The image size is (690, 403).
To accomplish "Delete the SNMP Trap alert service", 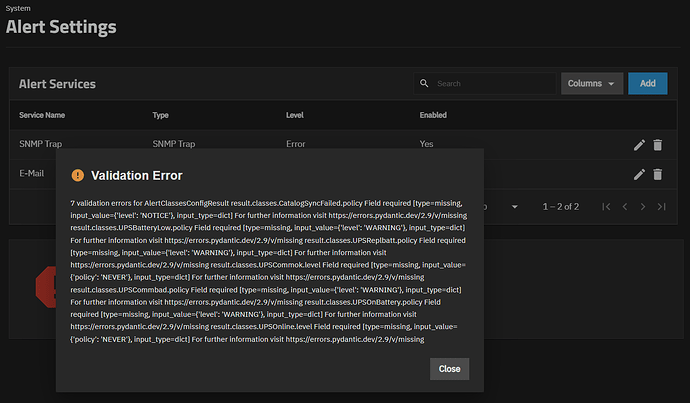I will point(658,145).
